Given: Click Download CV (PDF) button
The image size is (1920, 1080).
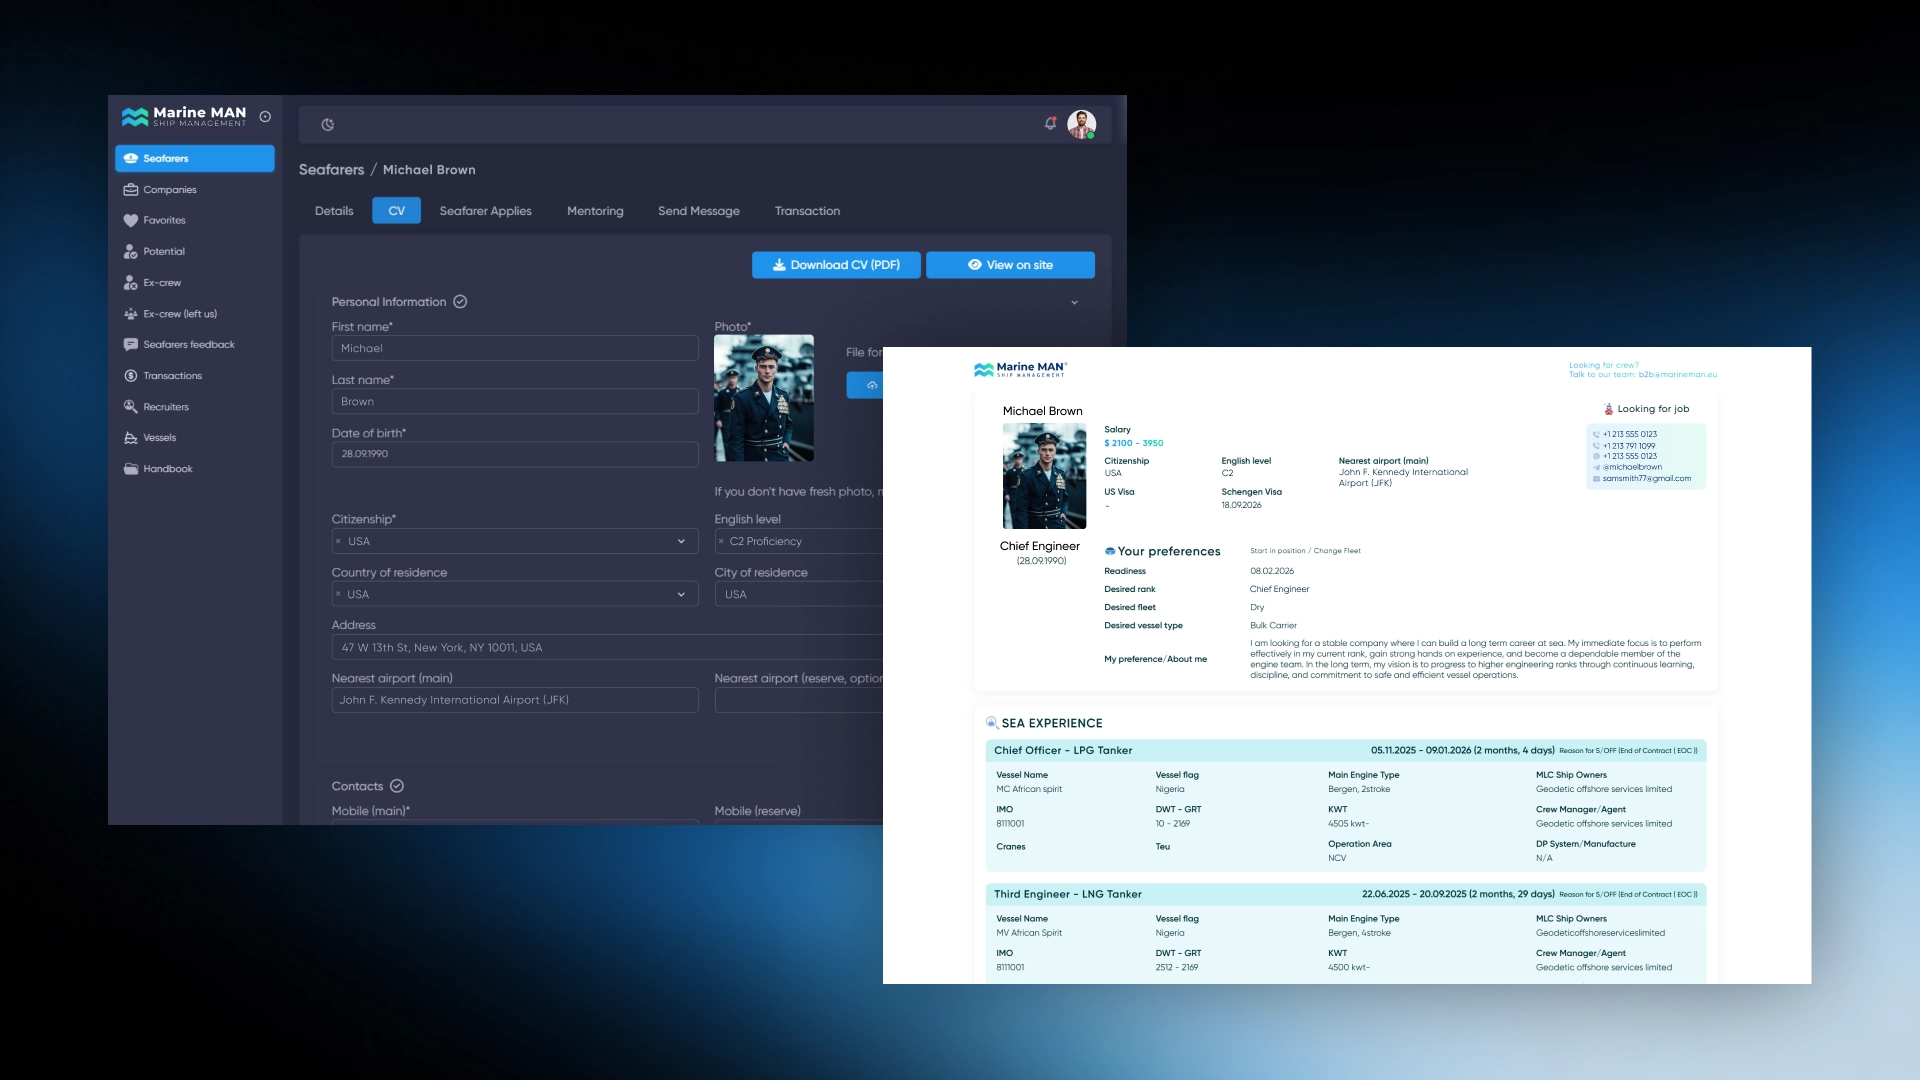Looking at the screenshot, I should (836, 265).
